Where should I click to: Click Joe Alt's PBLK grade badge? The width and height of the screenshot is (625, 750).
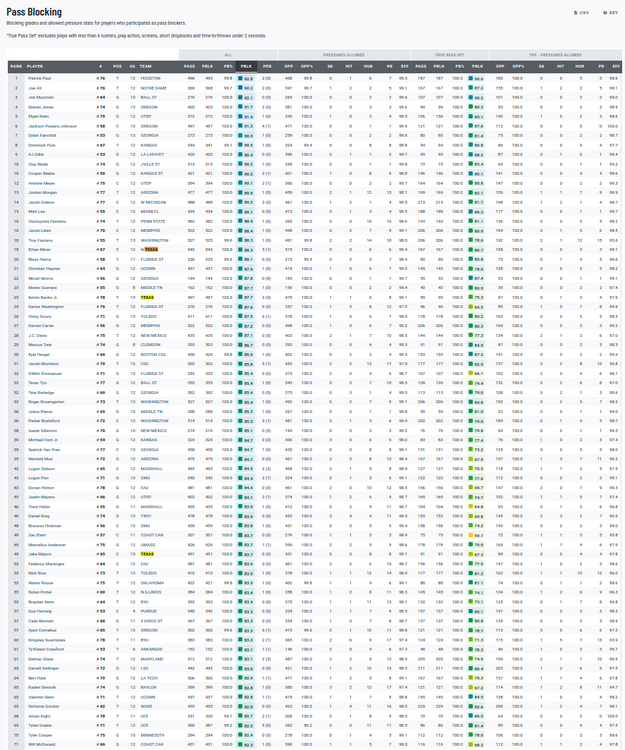(248, 88)
